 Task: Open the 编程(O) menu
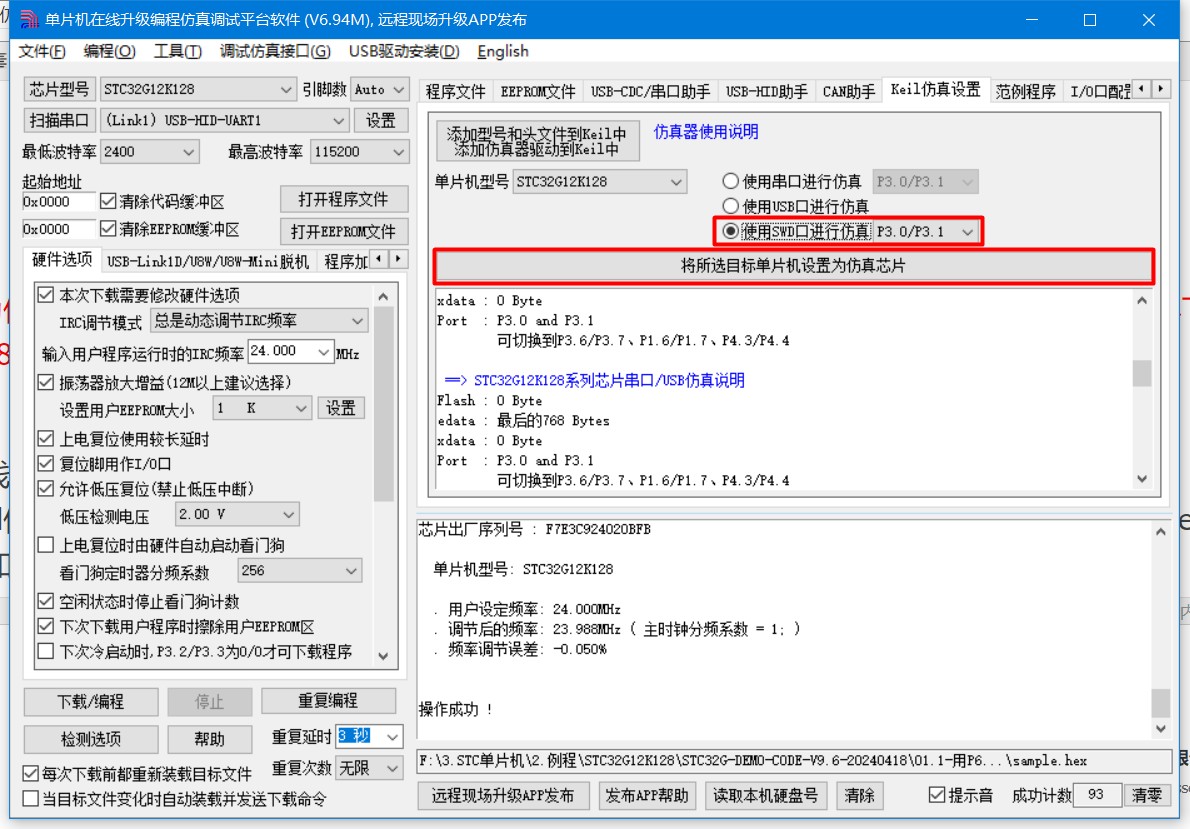[x=109, y=51]
